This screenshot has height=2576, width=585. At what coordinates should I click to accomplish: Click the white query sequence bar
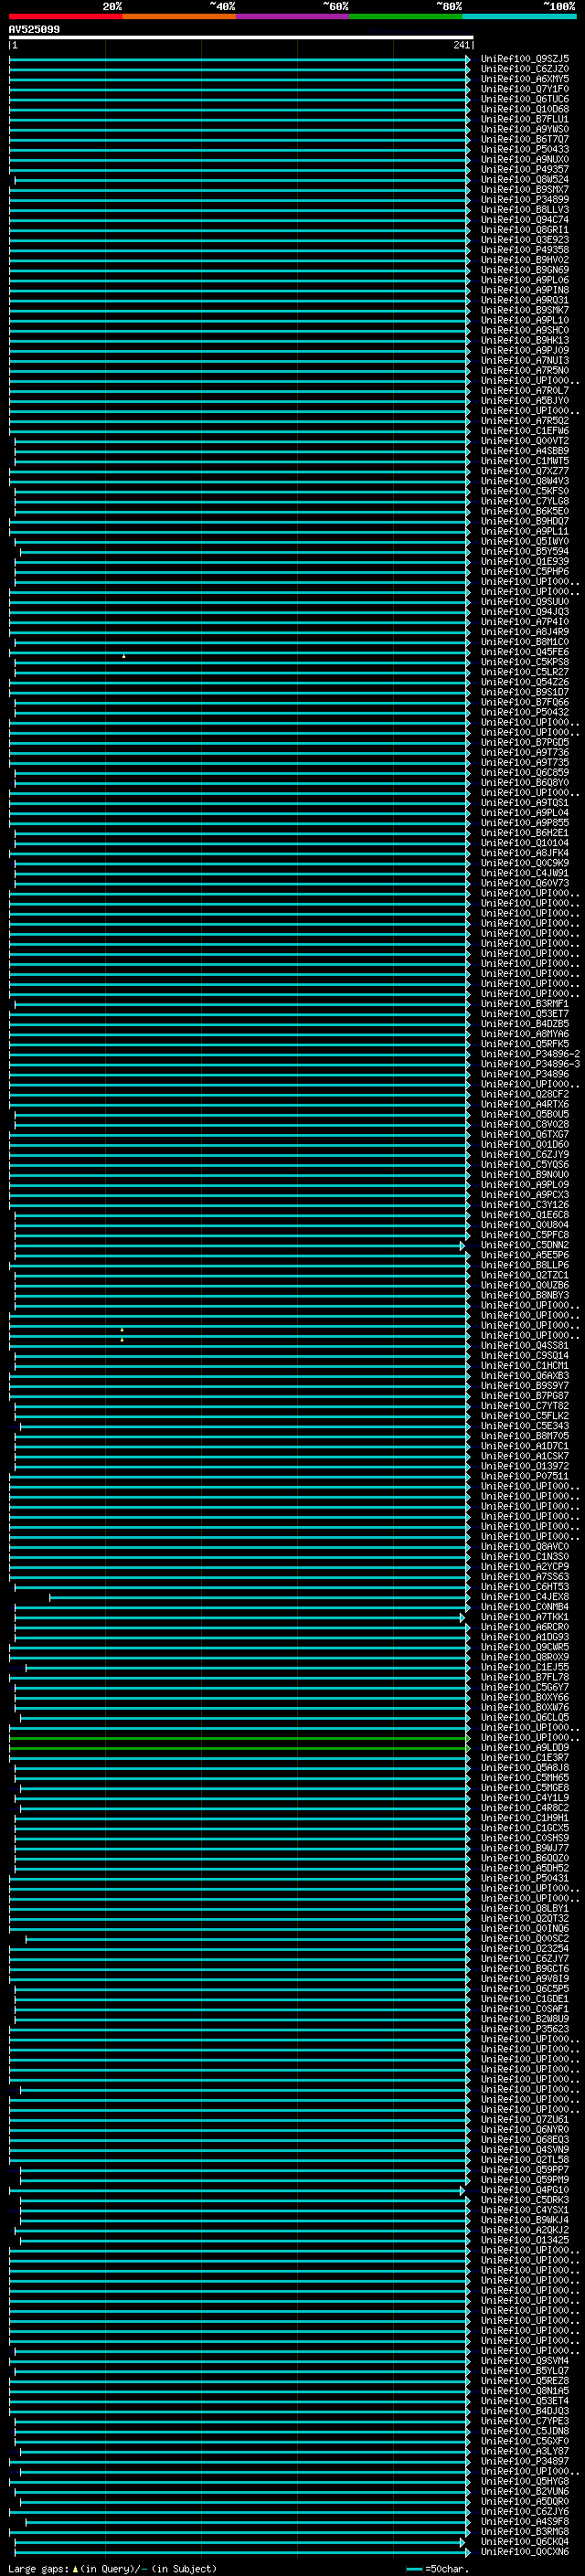click(x=241, y=38)
